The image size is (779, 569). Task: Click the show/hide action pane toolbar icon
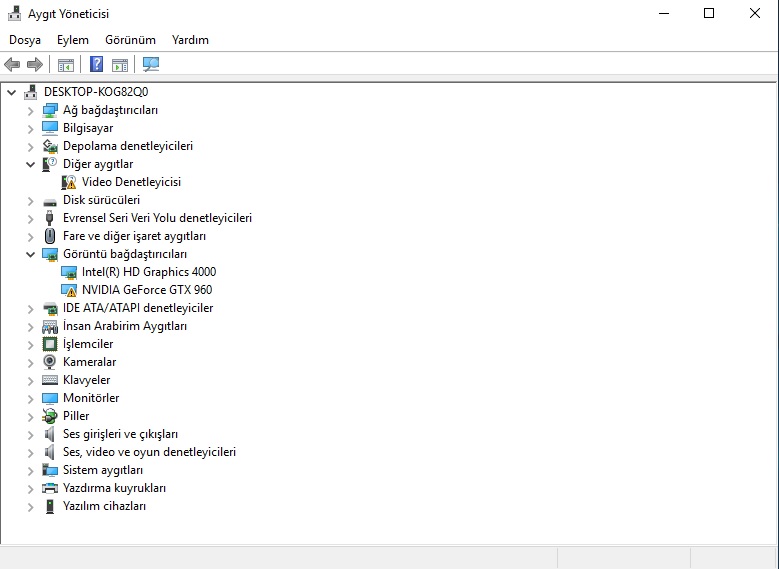[x=120, y=65]
